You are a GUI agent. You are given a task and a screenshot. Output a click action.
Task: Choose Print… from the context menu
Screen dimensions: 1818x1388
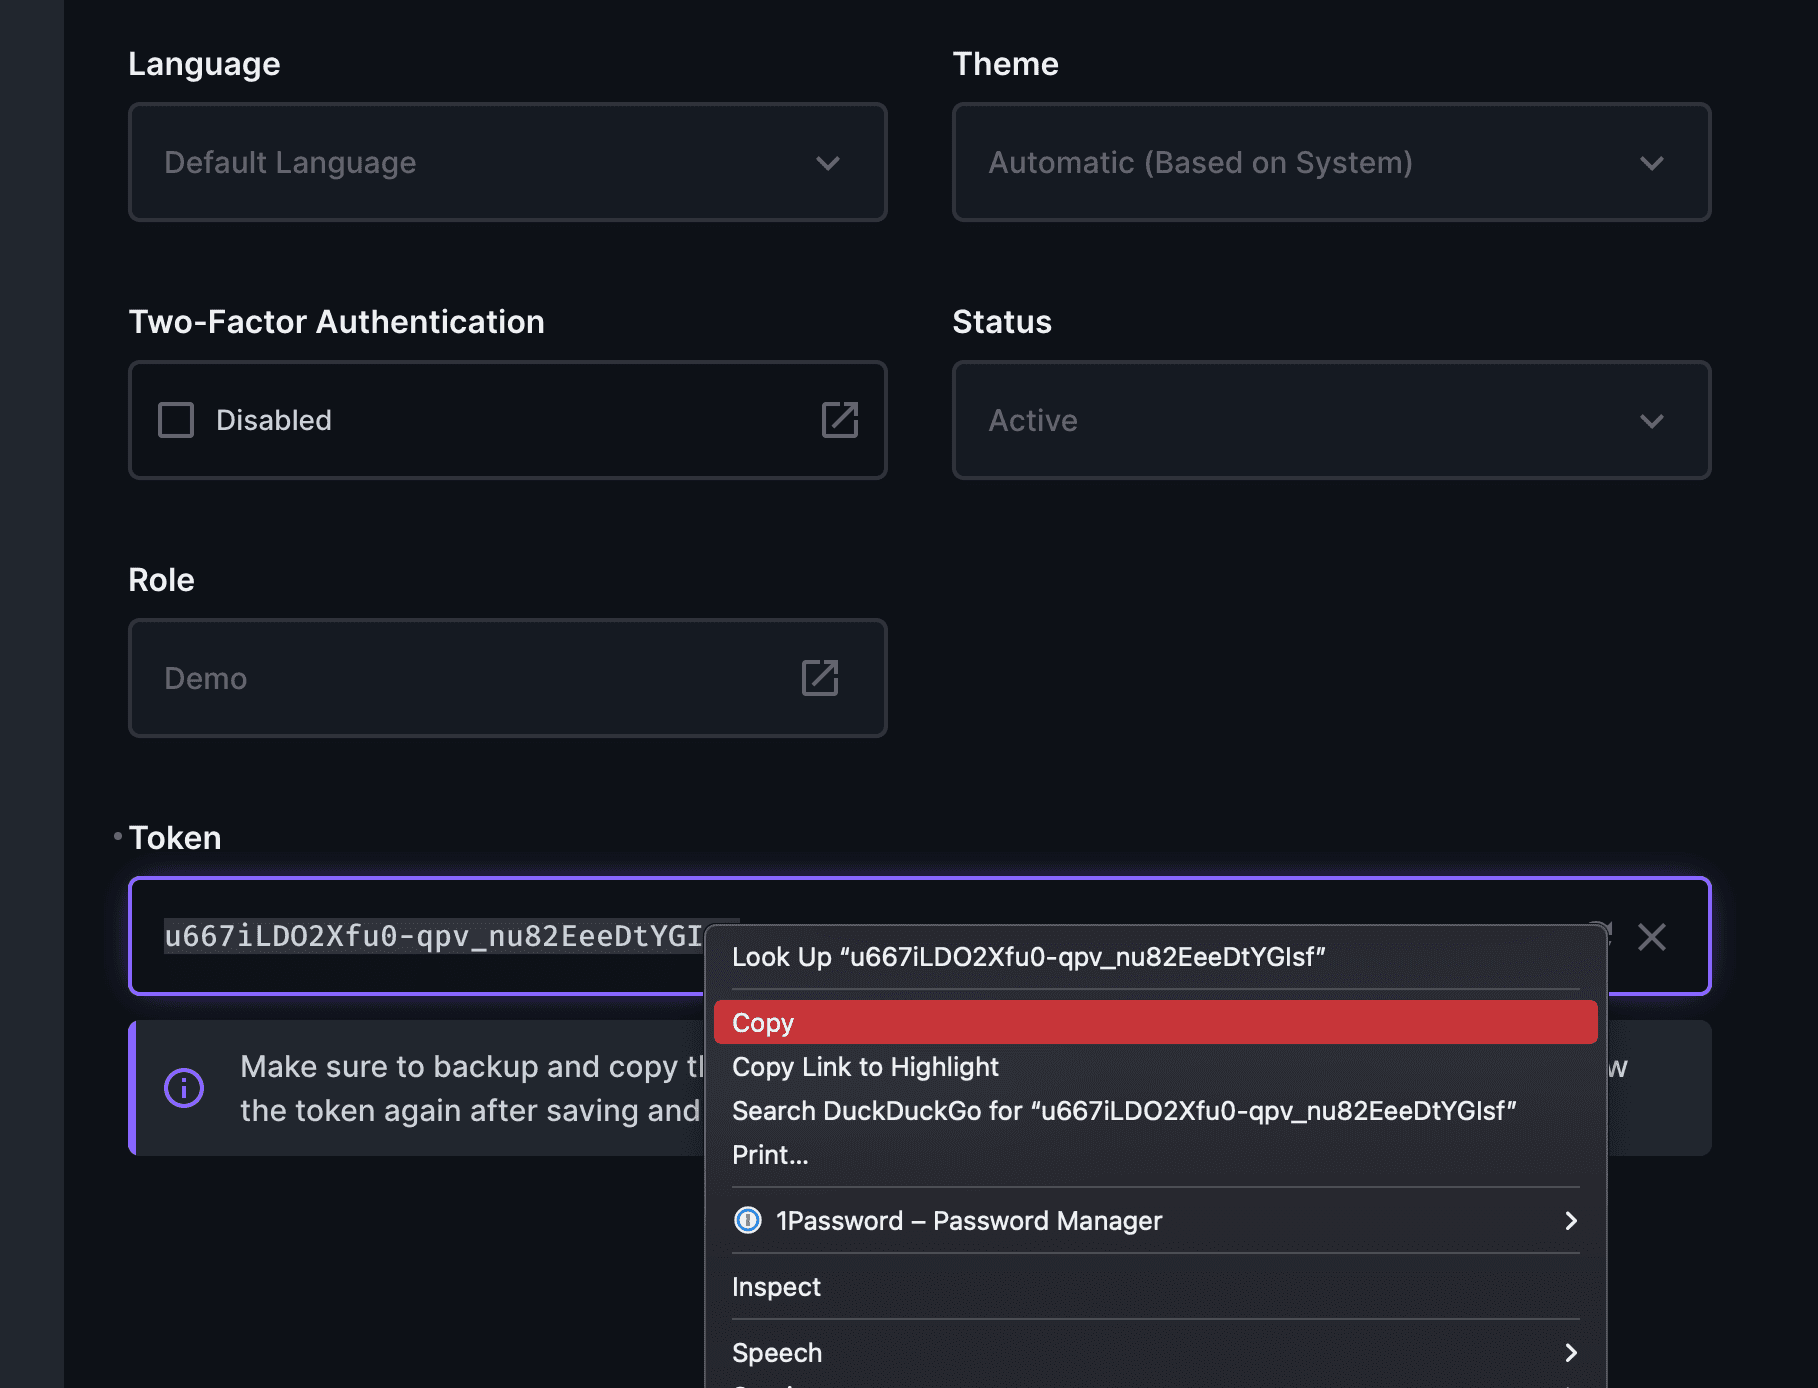click(770, 1155)
